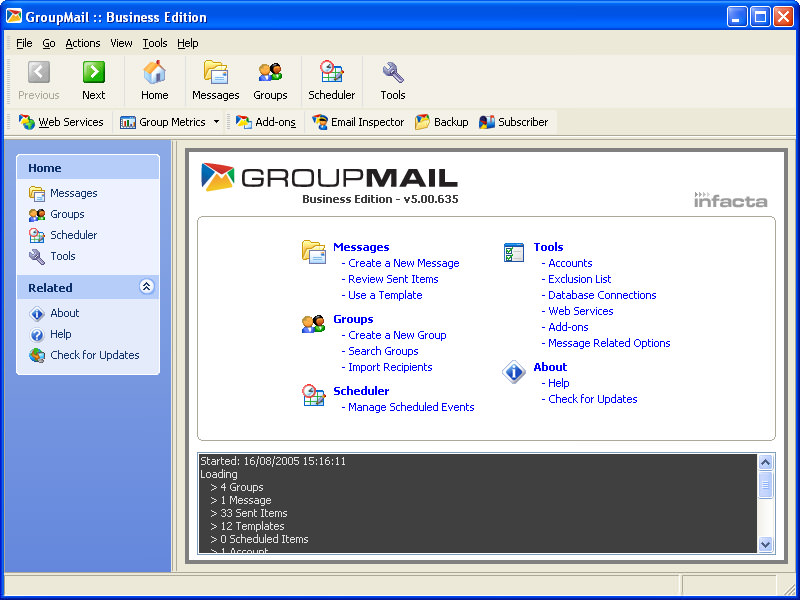The height and width of the screenshot is (600, 800).
Task: Expand the Group Metrics dropdown arrow
Action: [x=216, y=122]
